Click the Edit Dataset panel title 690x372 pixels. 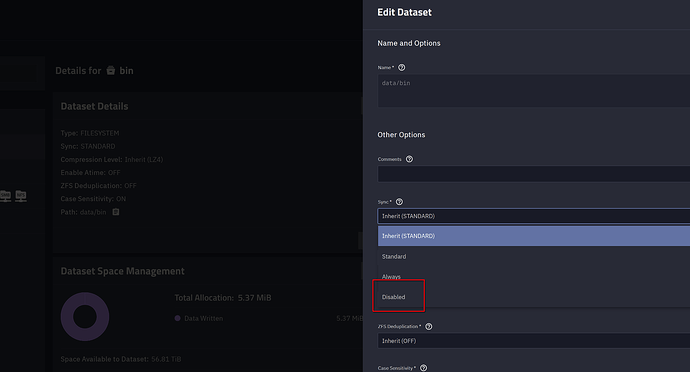point(404,12)
